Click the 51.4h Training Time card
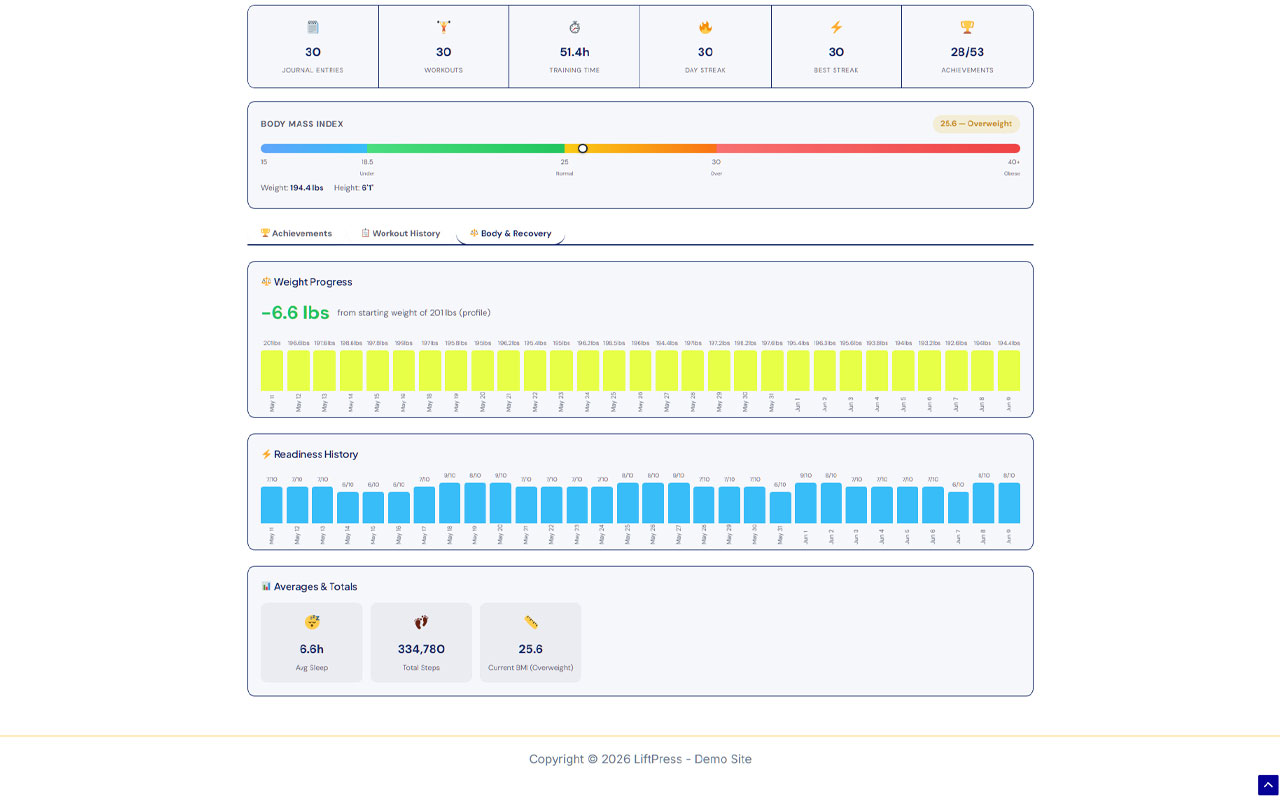Screen dimensions: 1280x800 tap(574, 47)
